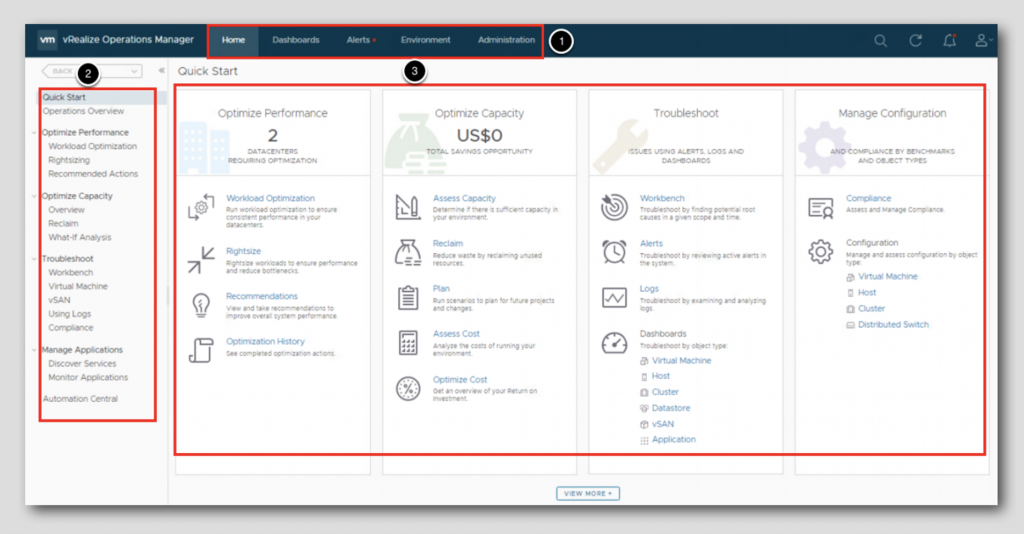Click the Recommendations lightbulb icon
This screenshot has width=1024, height=534.
(201, 305)
